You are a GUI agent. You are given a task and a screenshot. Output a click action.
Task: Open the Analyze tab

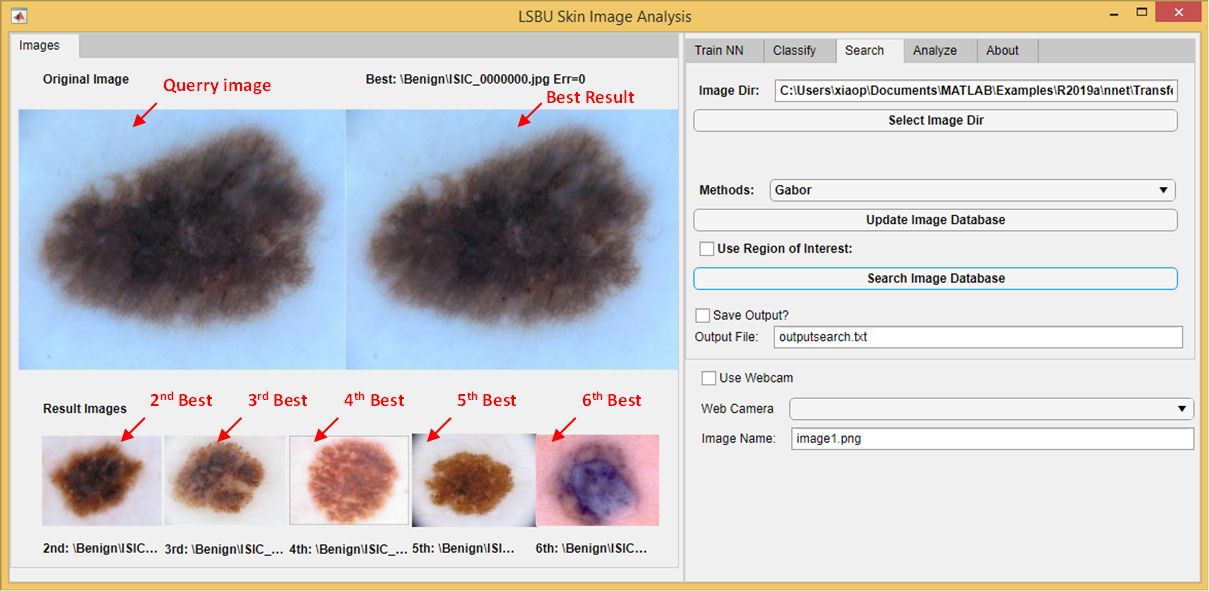tap(937, 50)
